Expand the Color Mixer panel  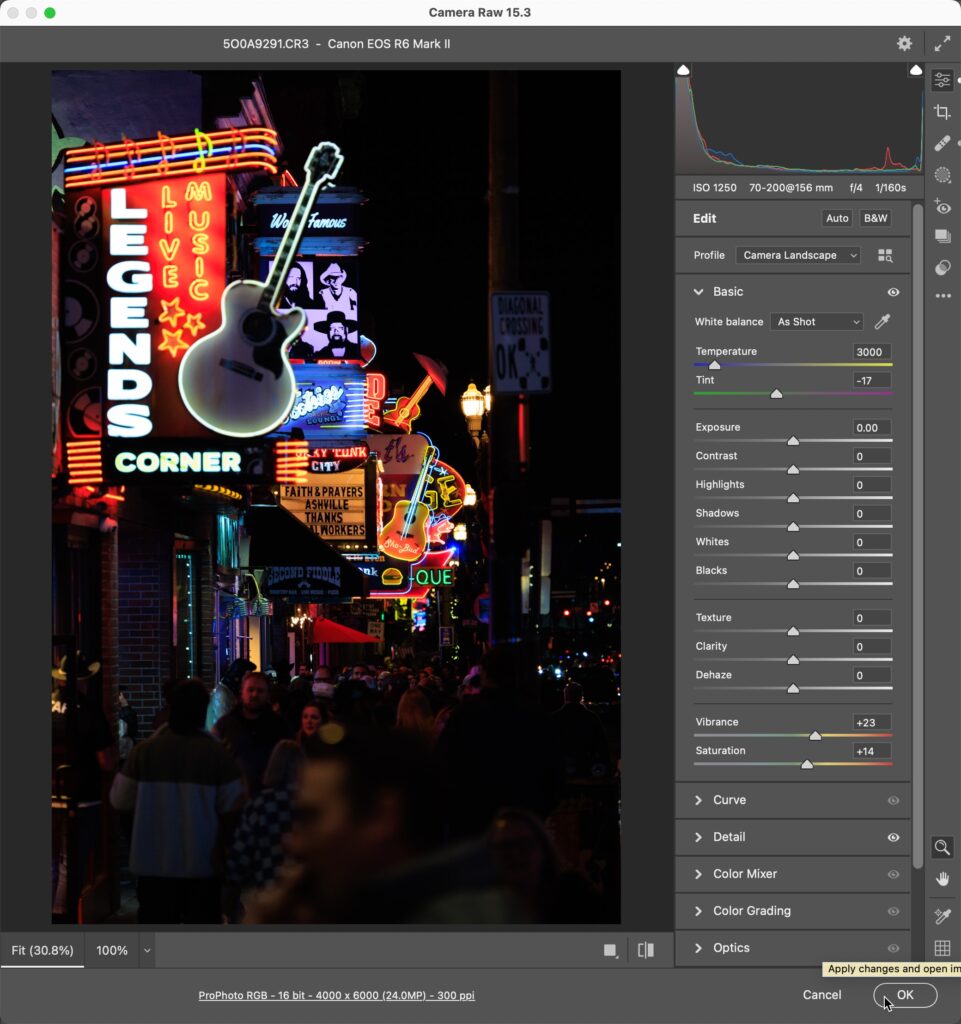point(699,874)
